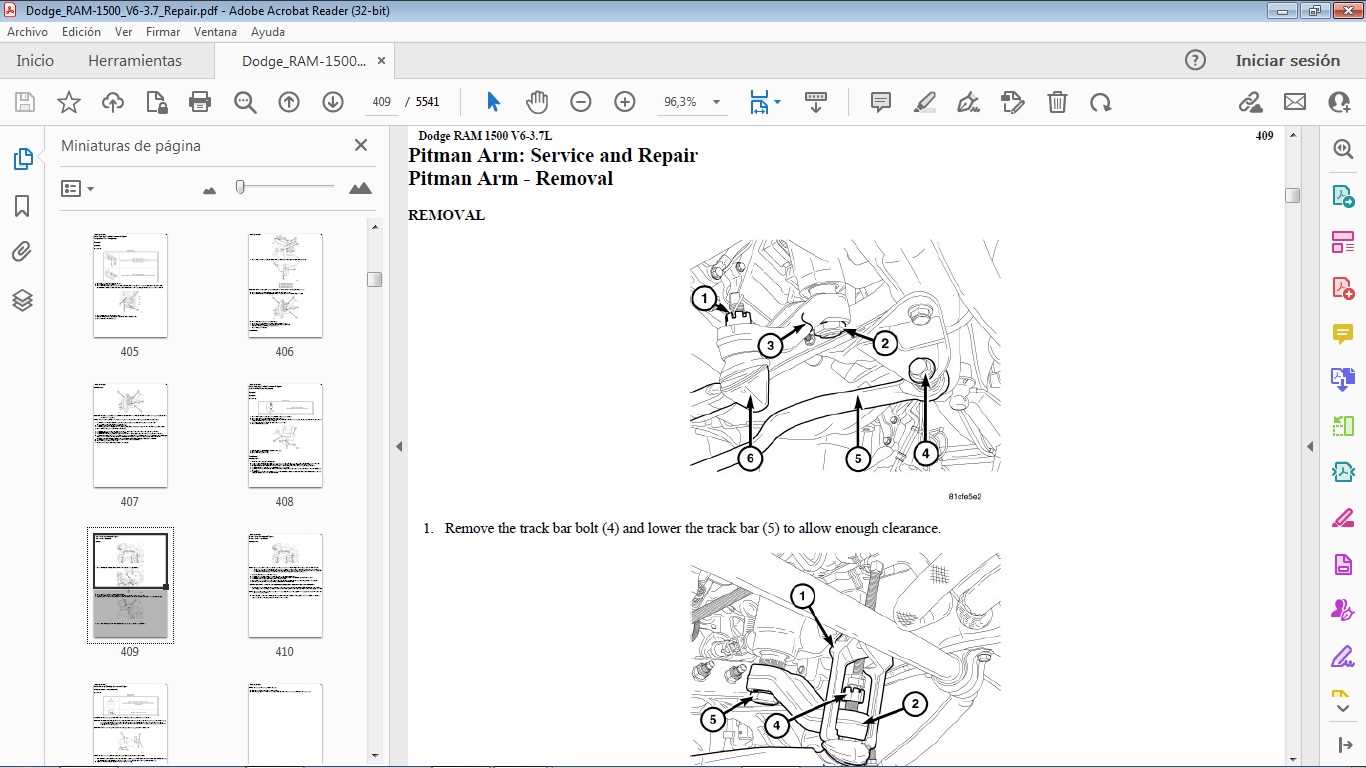Screen dimensions: 1366x768
Task: Click the print file icon
Action: tap(200, 102)
